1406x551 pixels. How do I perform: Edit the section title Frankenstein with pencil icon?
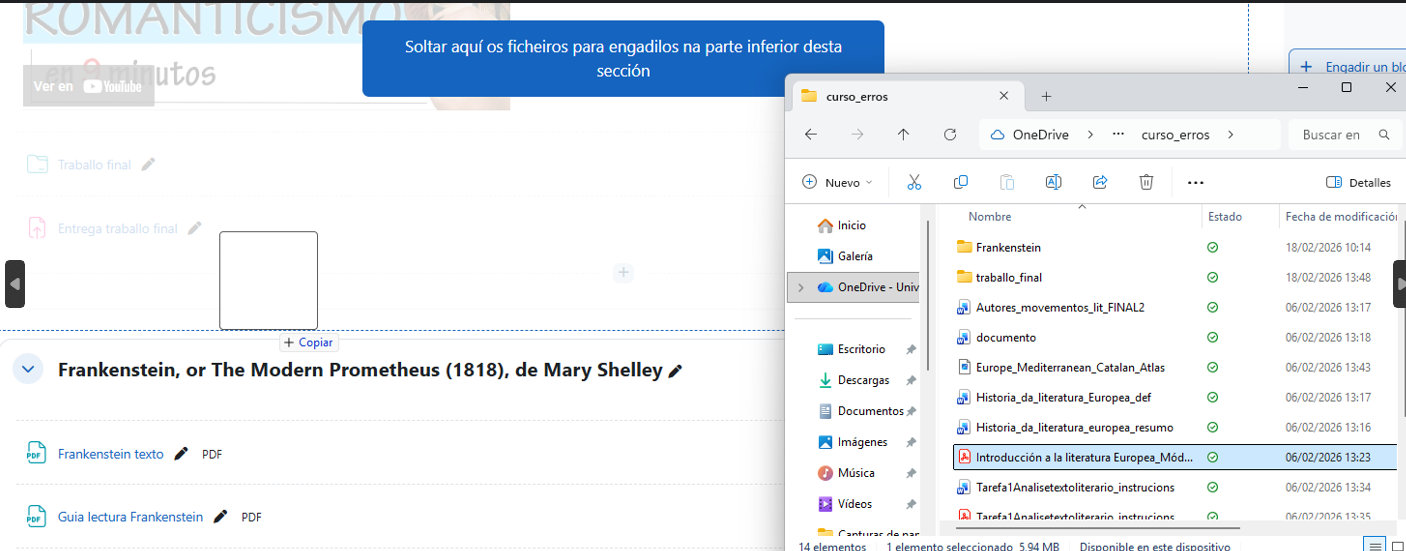[x=676, y=371]
